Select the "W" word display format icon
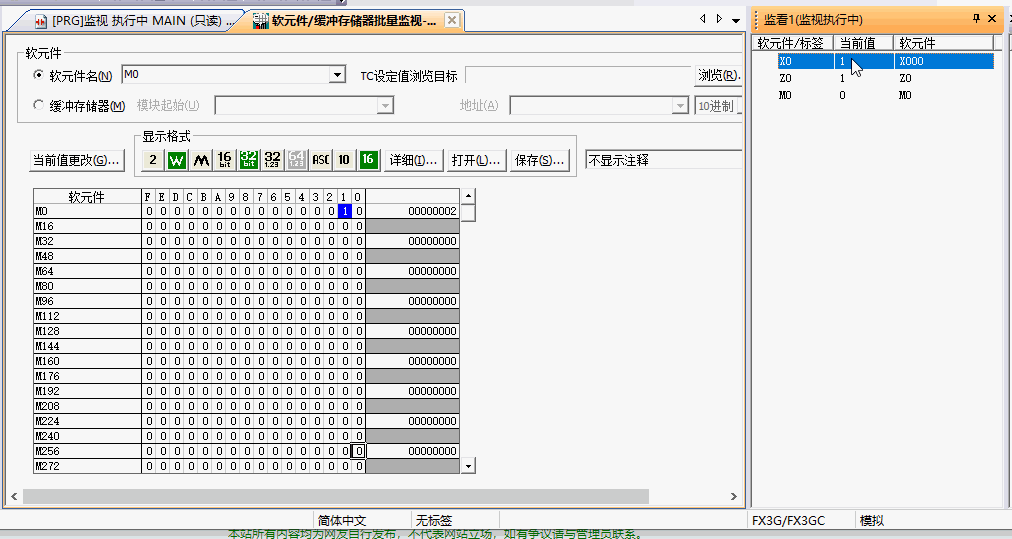 (176, 160)
